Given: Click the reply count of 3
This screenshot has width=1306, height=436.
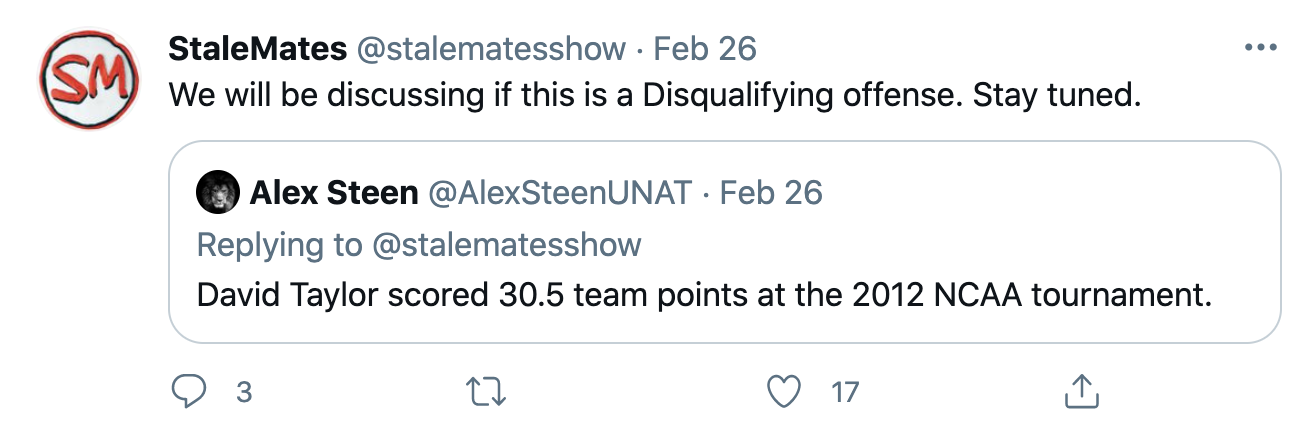Looking at the screenshot, I should 243,393.
